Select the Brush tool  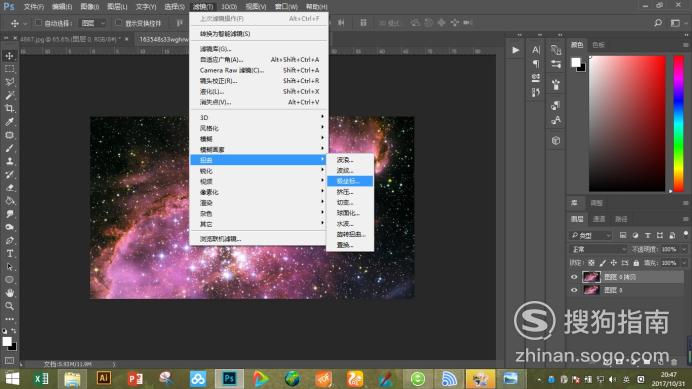click(9, 148)
